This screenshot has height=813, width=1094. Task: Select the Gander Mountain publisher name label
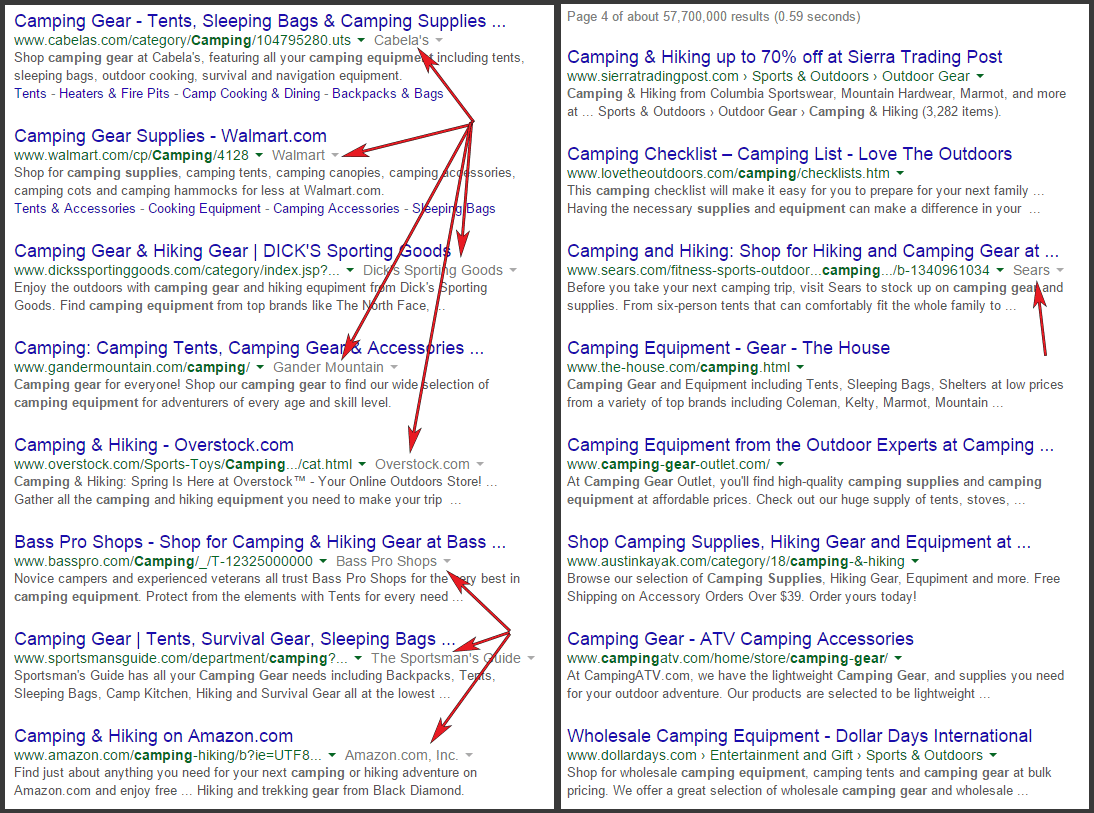click(x=329, y=367)
